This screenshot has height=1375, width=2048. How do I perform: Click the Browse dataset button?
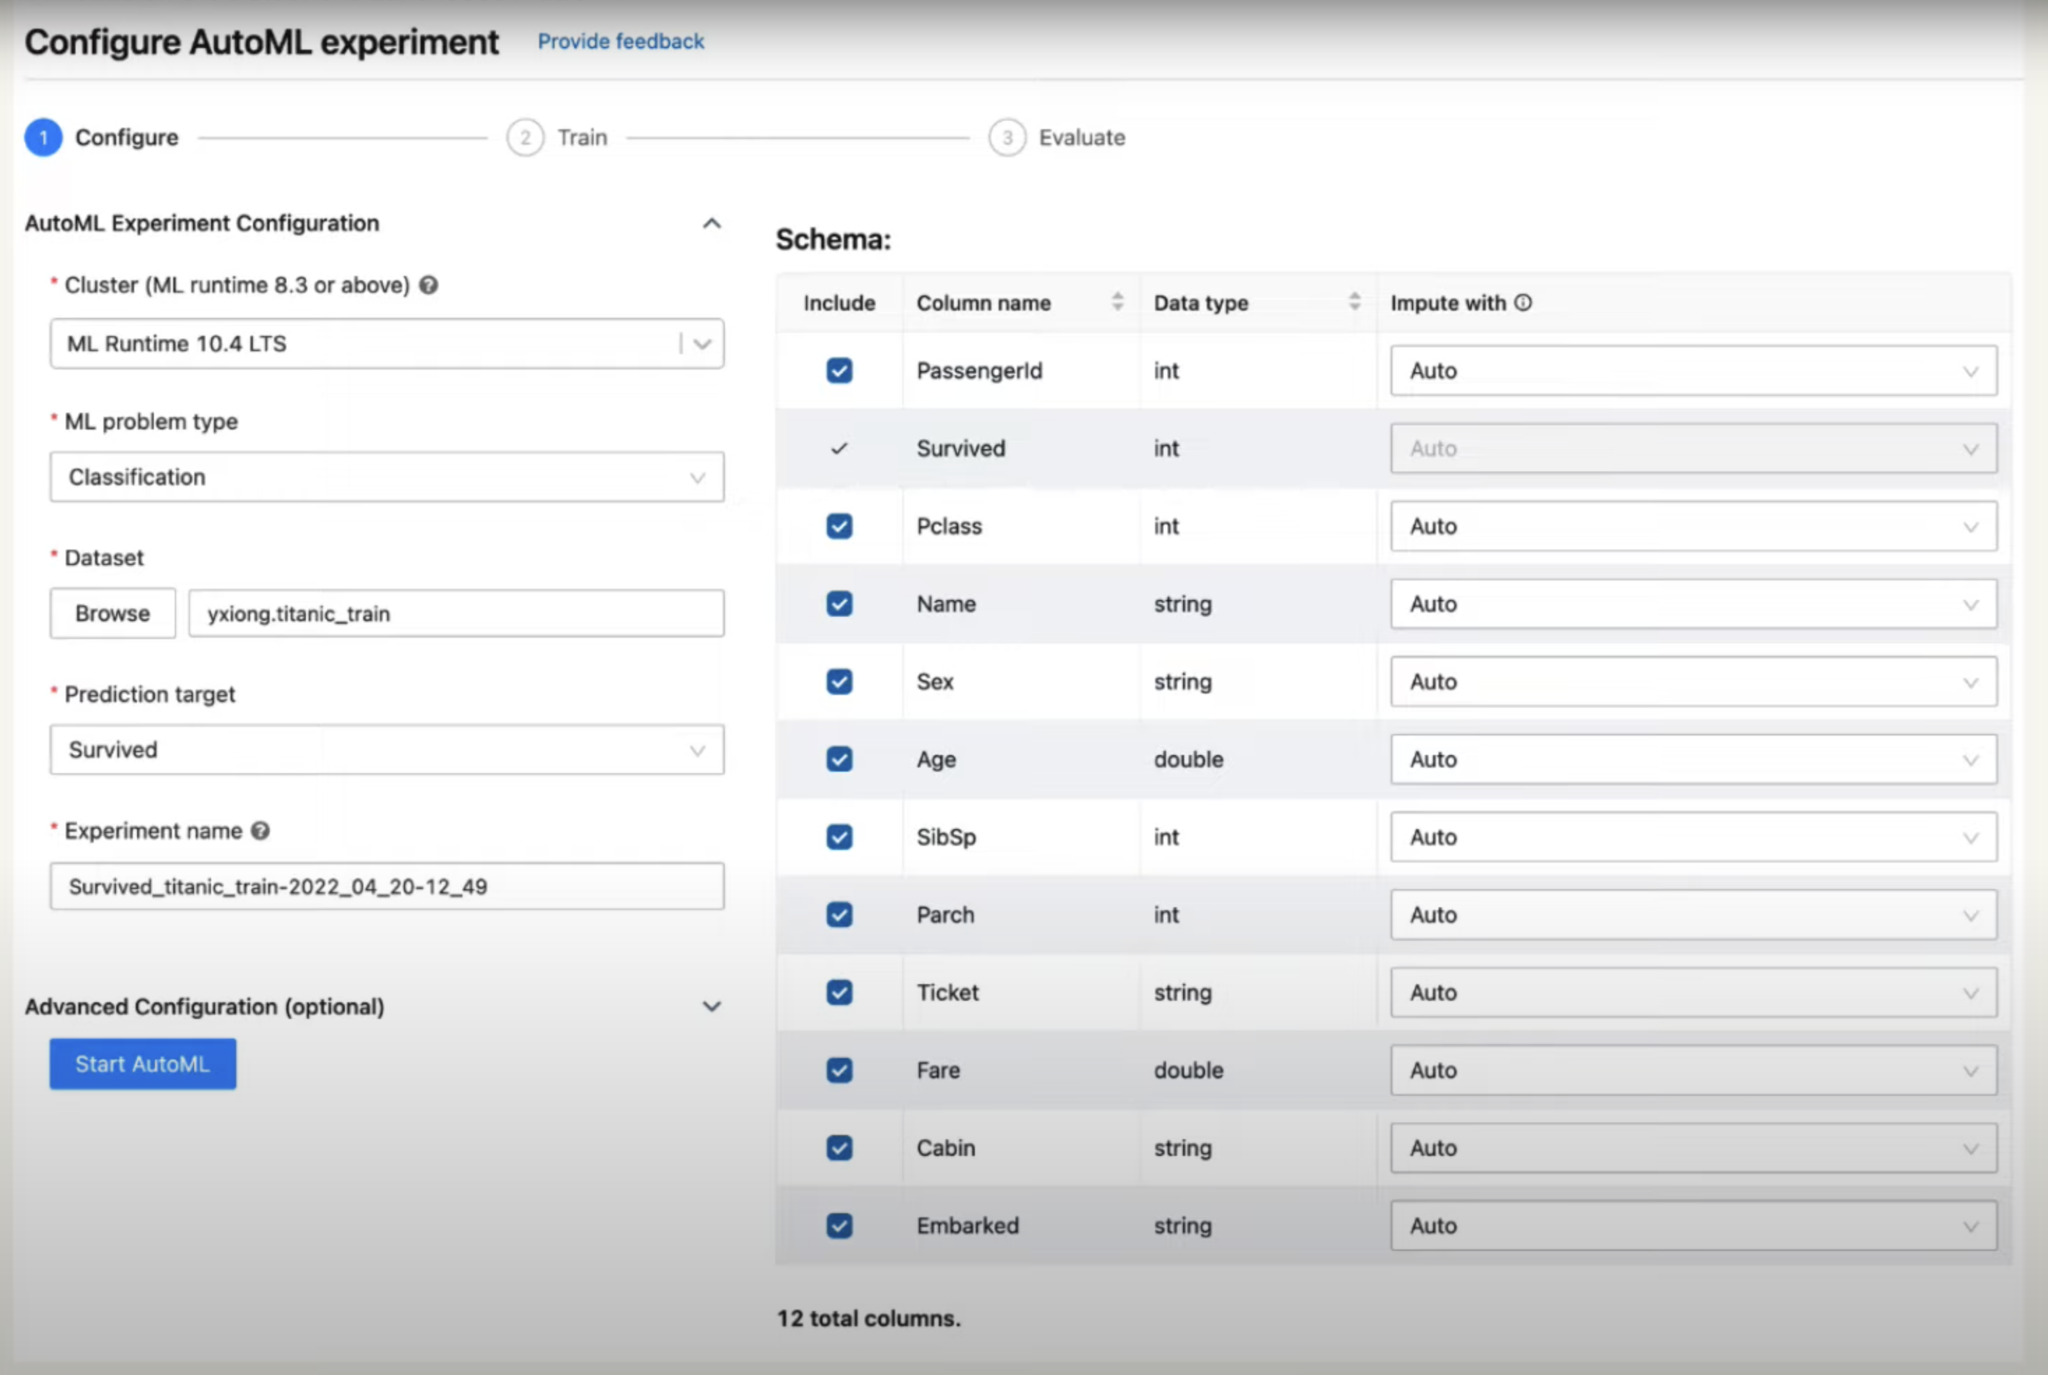[x=112, y=613]
